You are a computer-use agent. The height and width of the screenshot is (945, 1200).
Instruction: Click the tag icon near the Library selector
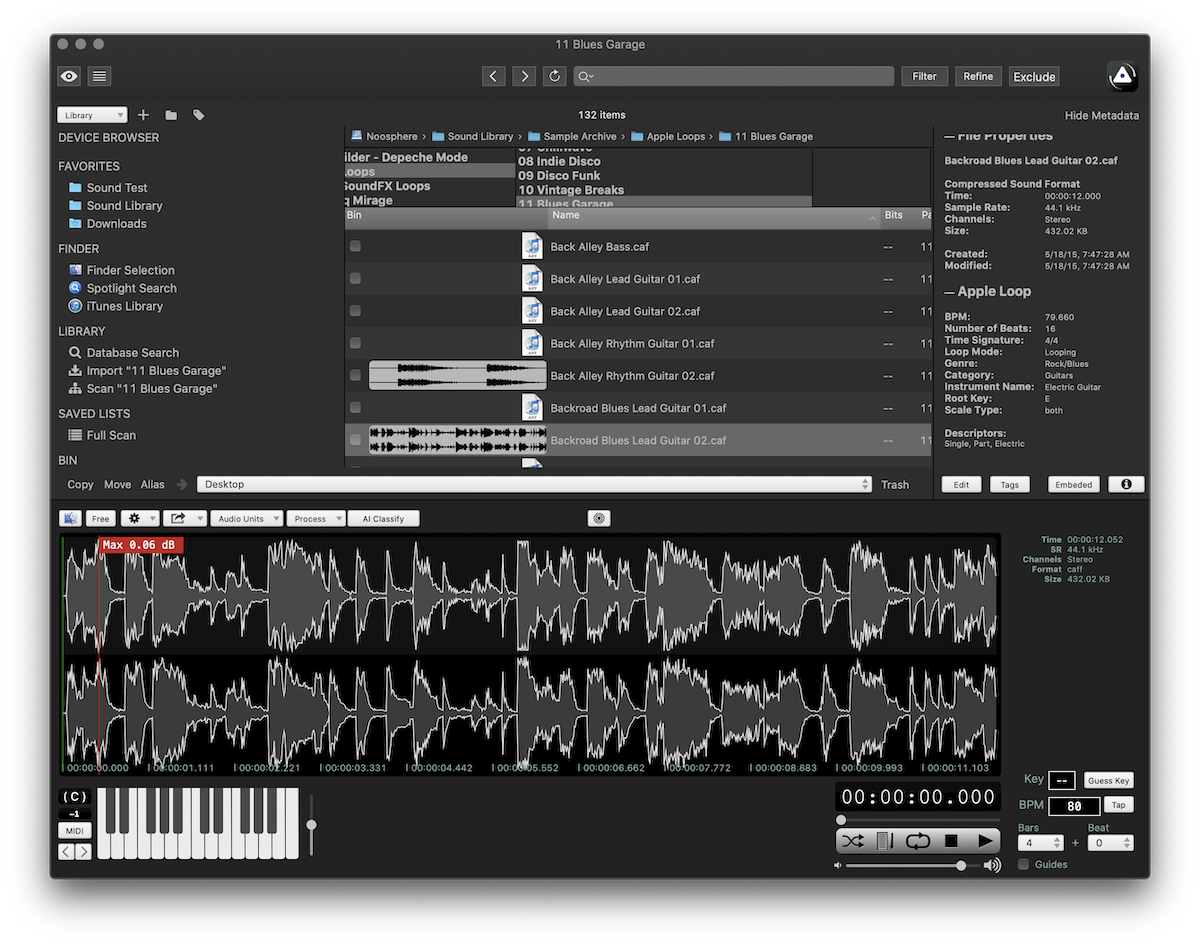(x=197, y=115)
